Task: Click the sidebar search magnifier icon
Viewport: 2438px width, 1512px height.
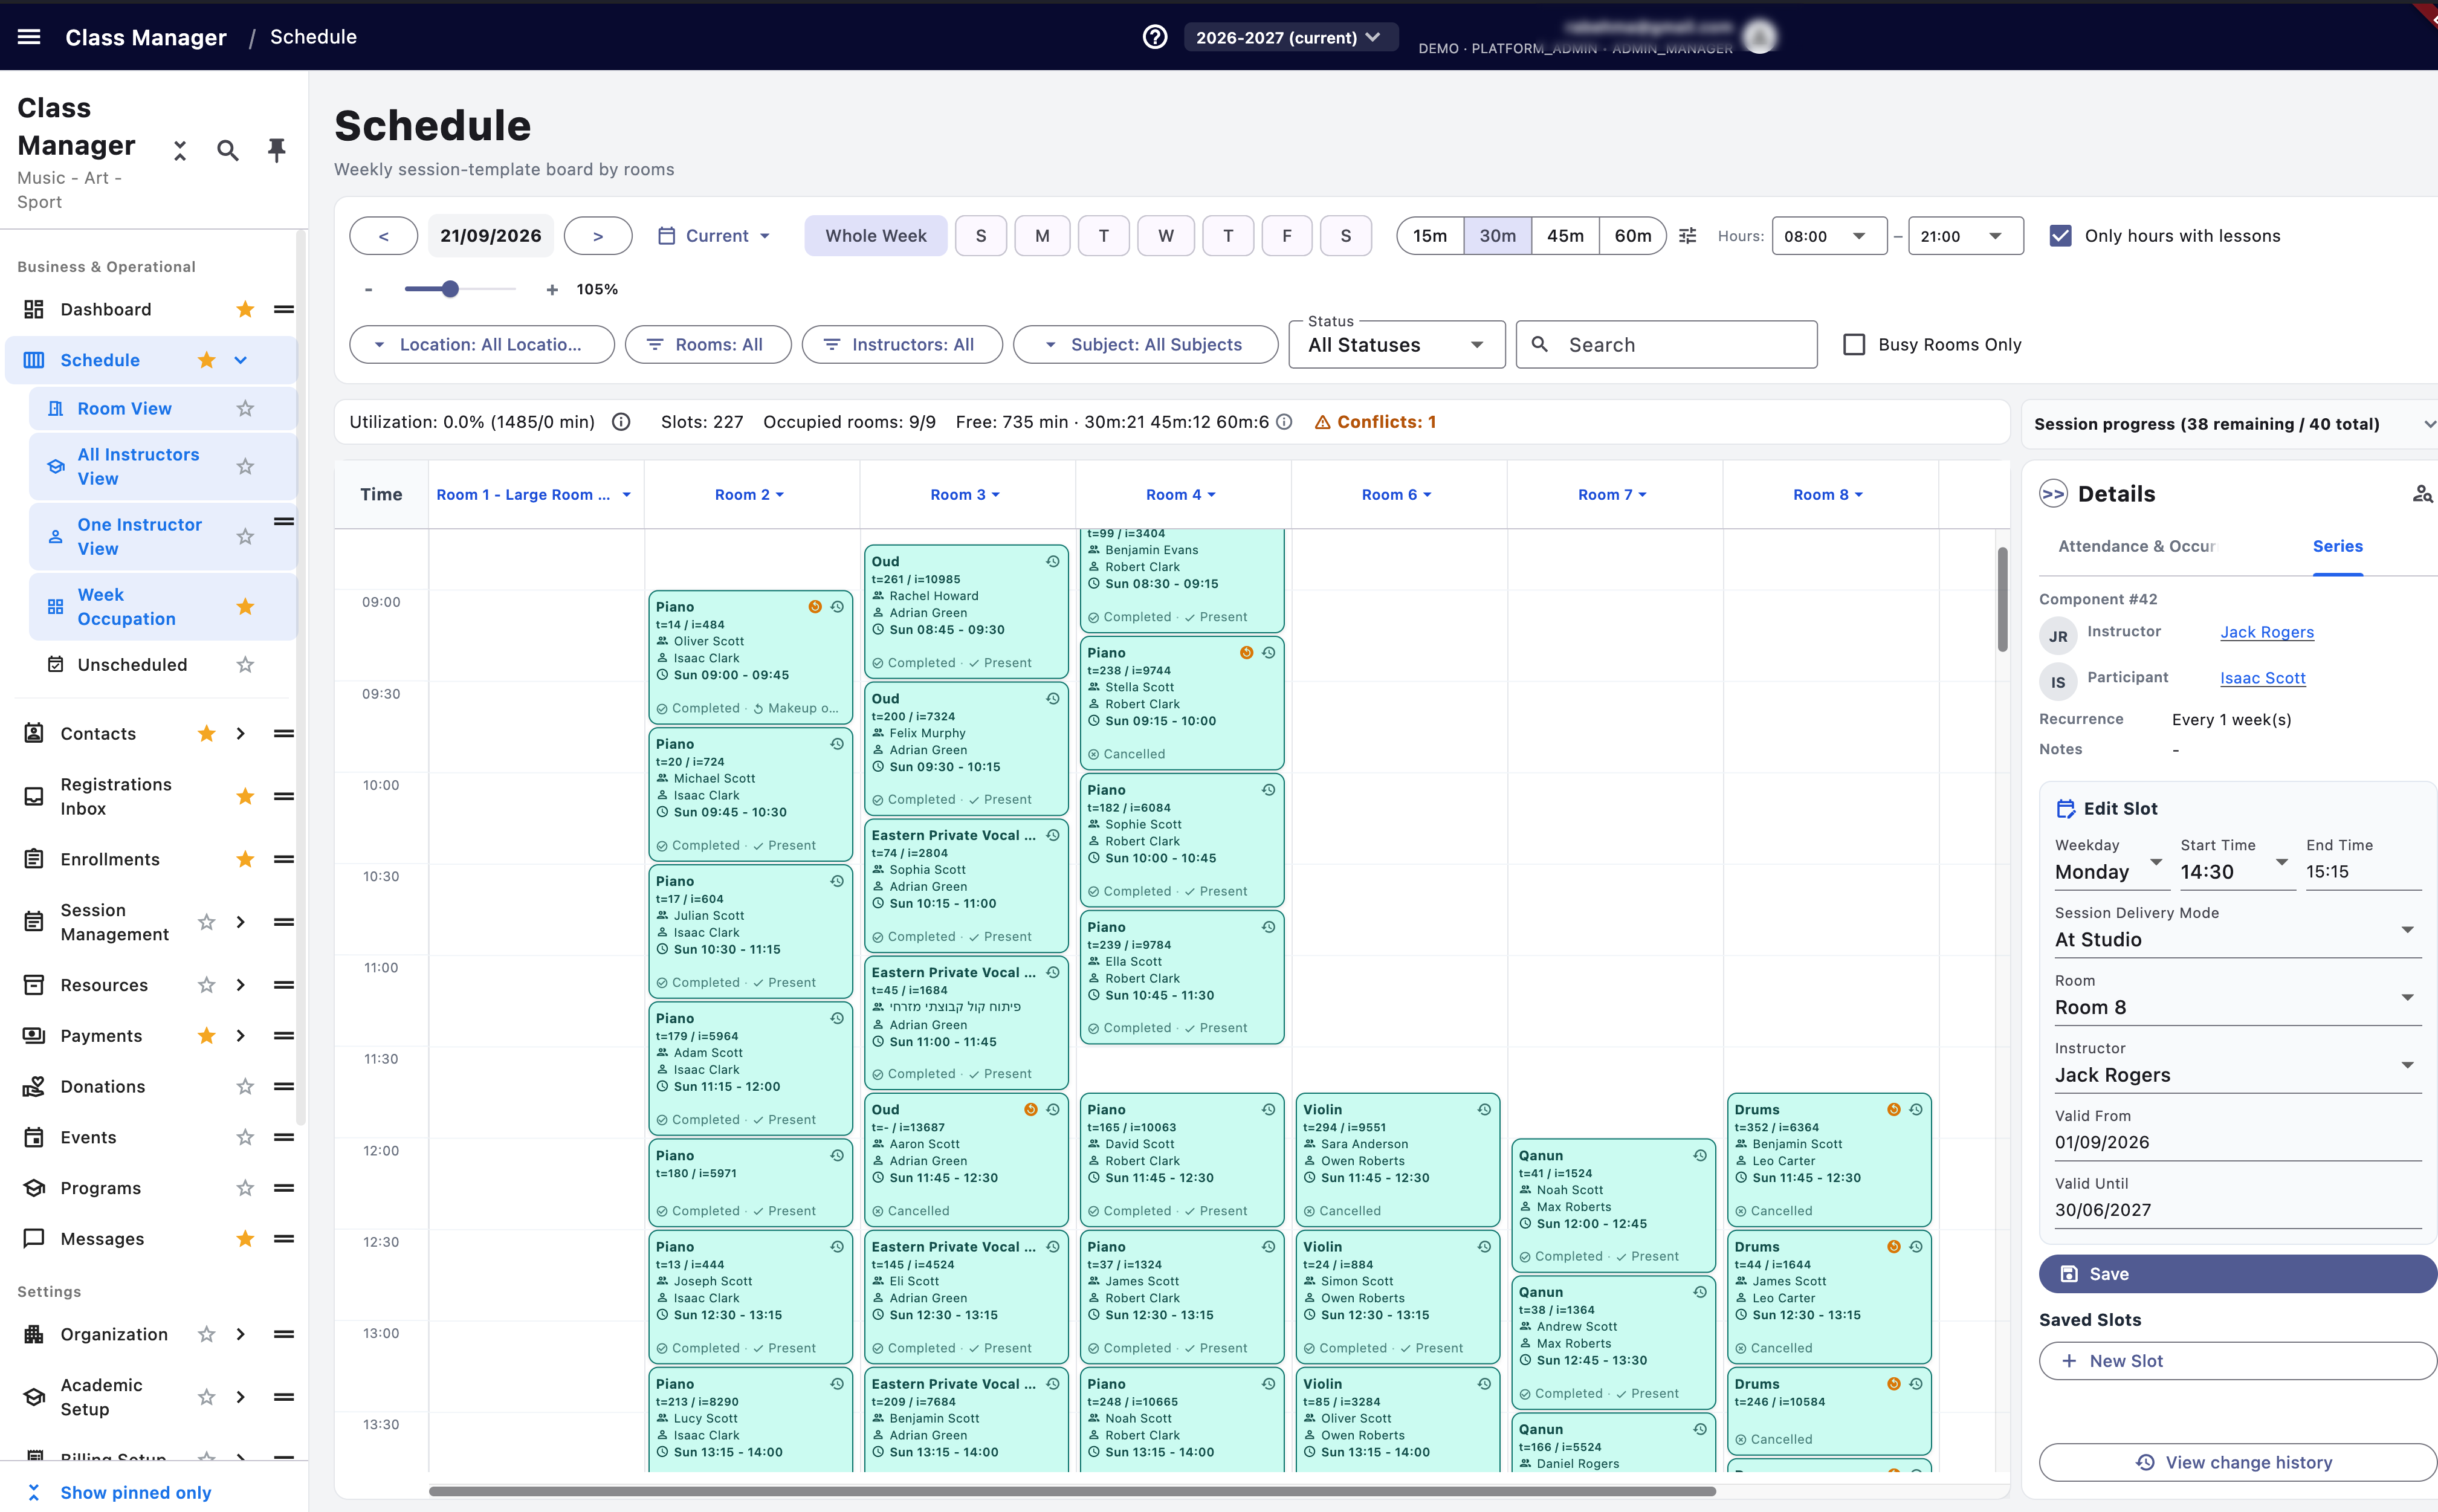Action: tap(228, 151)
